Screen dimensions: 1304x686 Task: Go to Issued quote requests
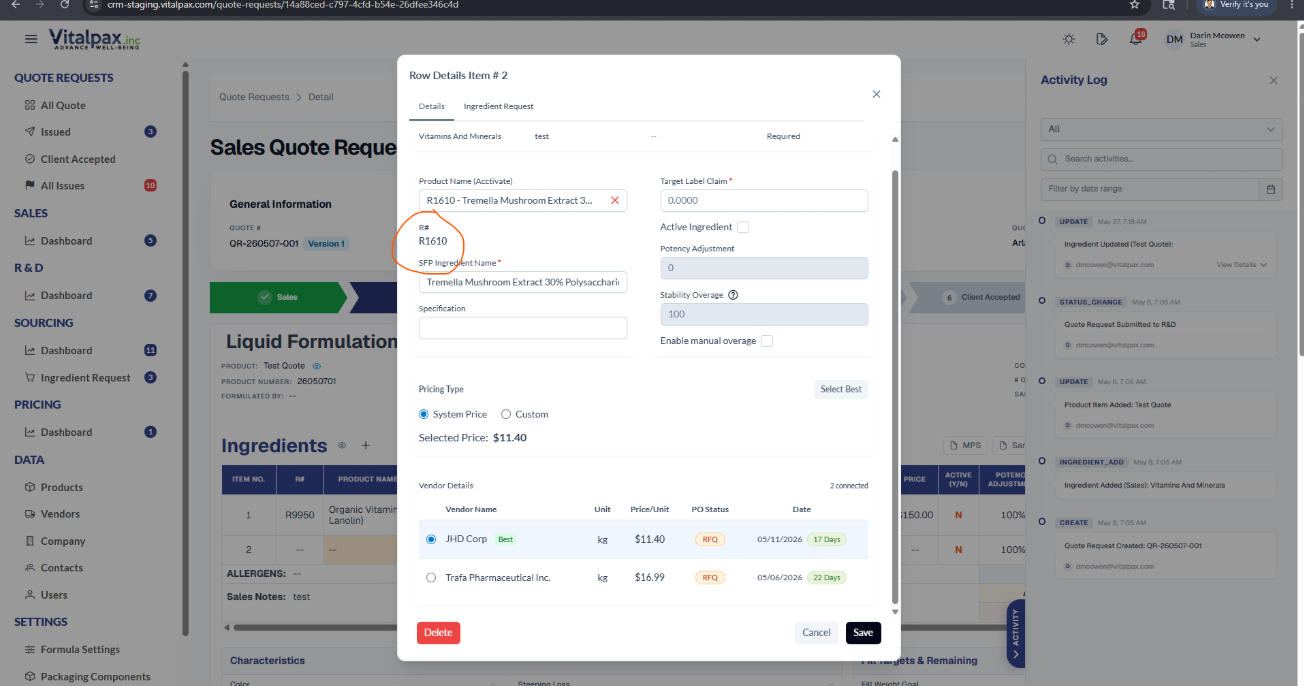(x=55, y=132)
